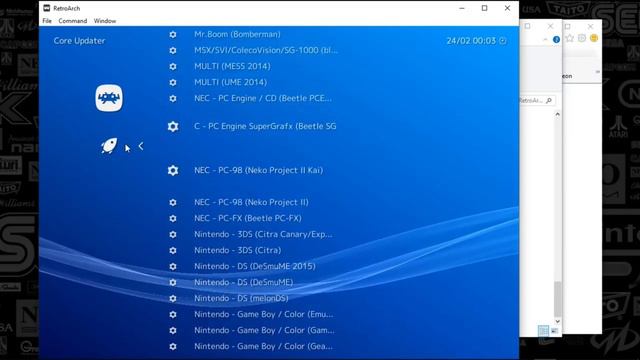The image size is (640, 360).
Task: Click scroll up arrow in background window
Action: (x=558, y=114)
